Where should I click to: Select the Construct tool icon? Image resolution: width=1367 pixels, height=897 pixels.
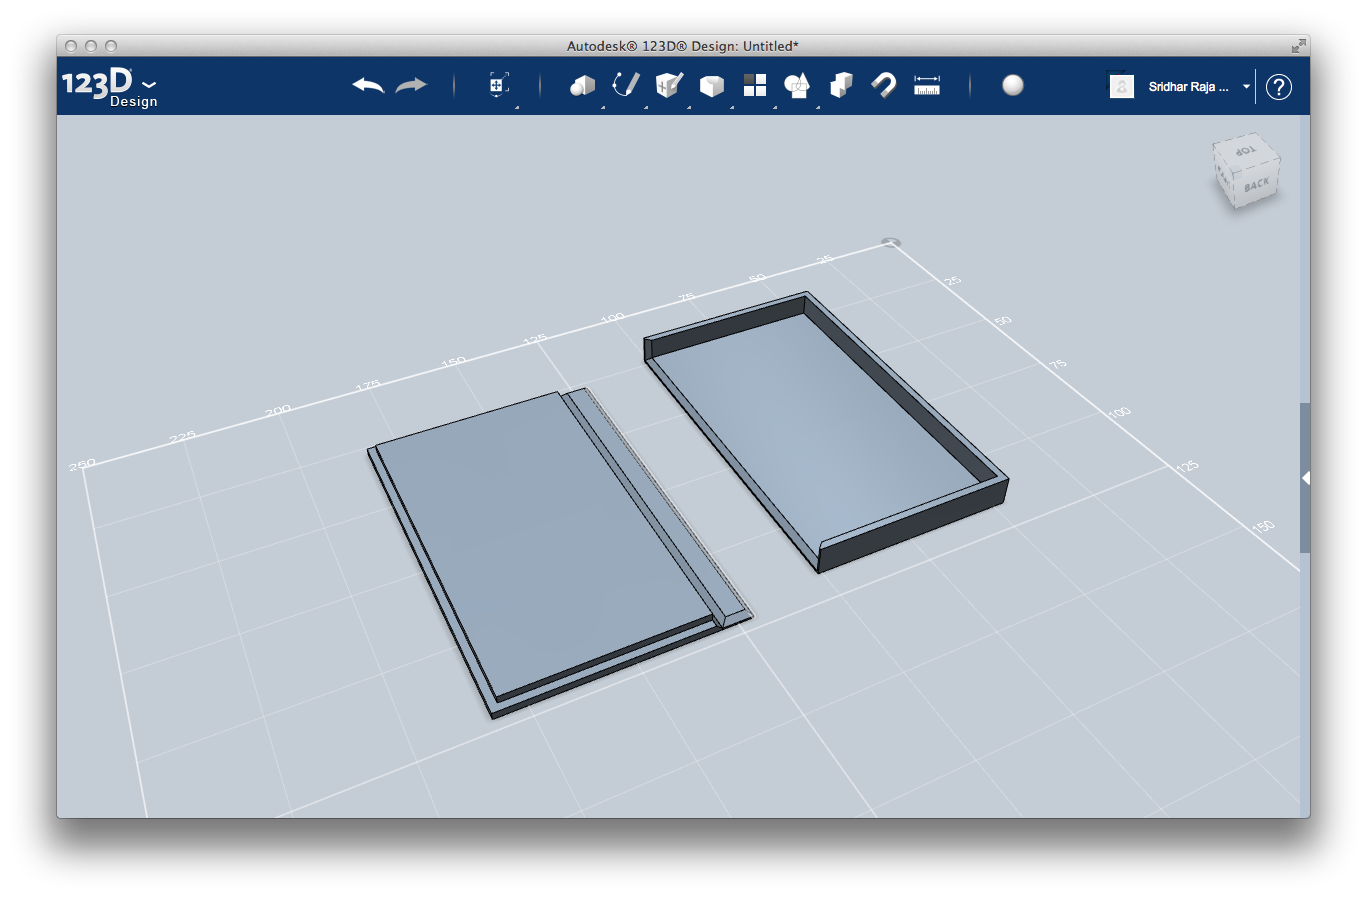coord(667,85)
